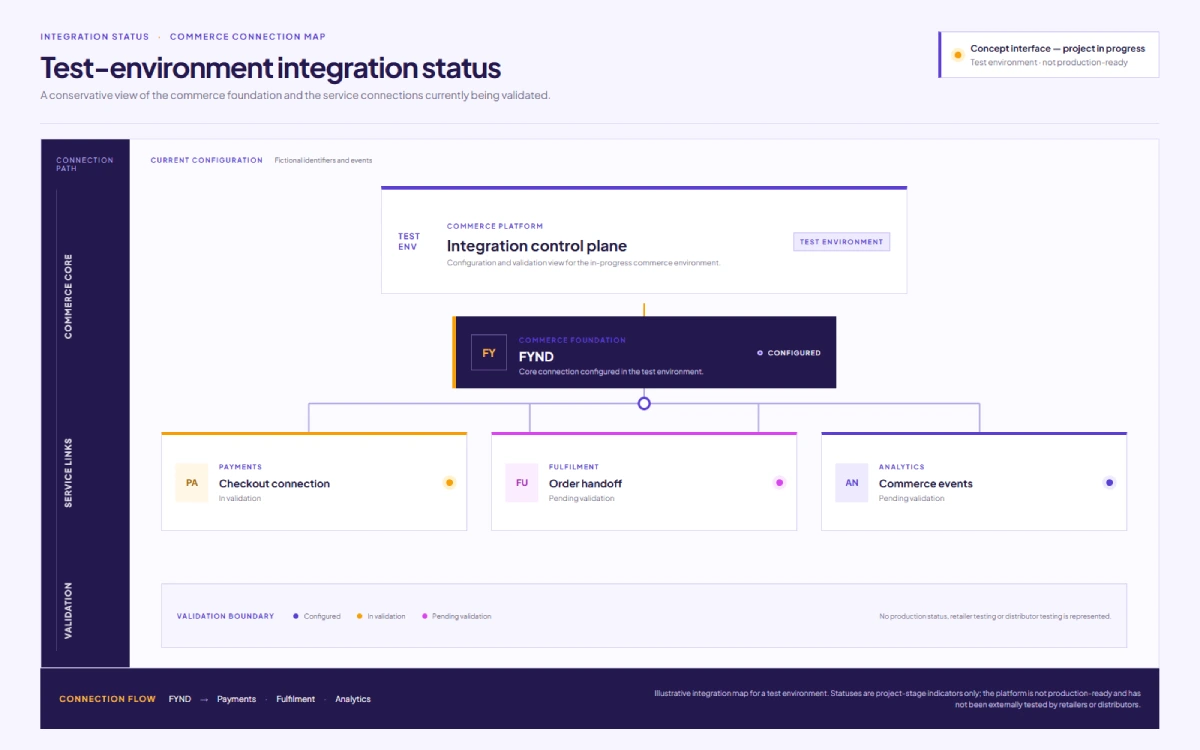Click the purple status dot on Commerce events

click(x=1109, y=483)
